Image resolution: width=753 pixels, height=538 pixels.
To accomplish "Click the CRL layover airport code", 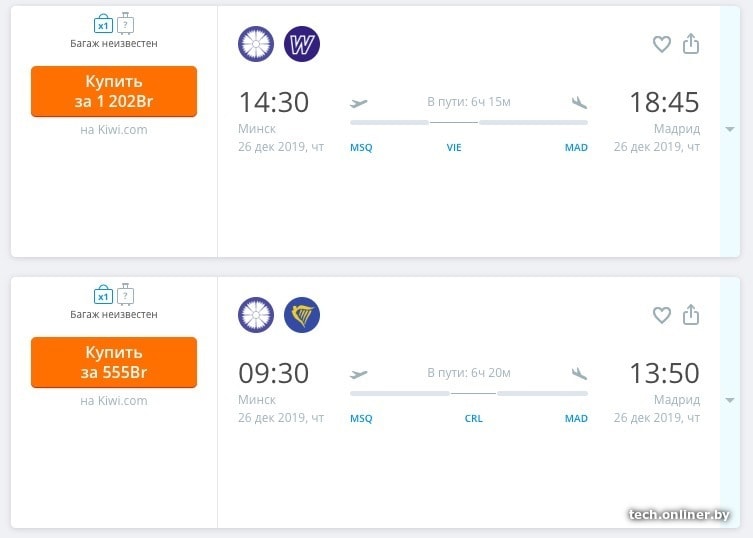I will click(474, 419).
